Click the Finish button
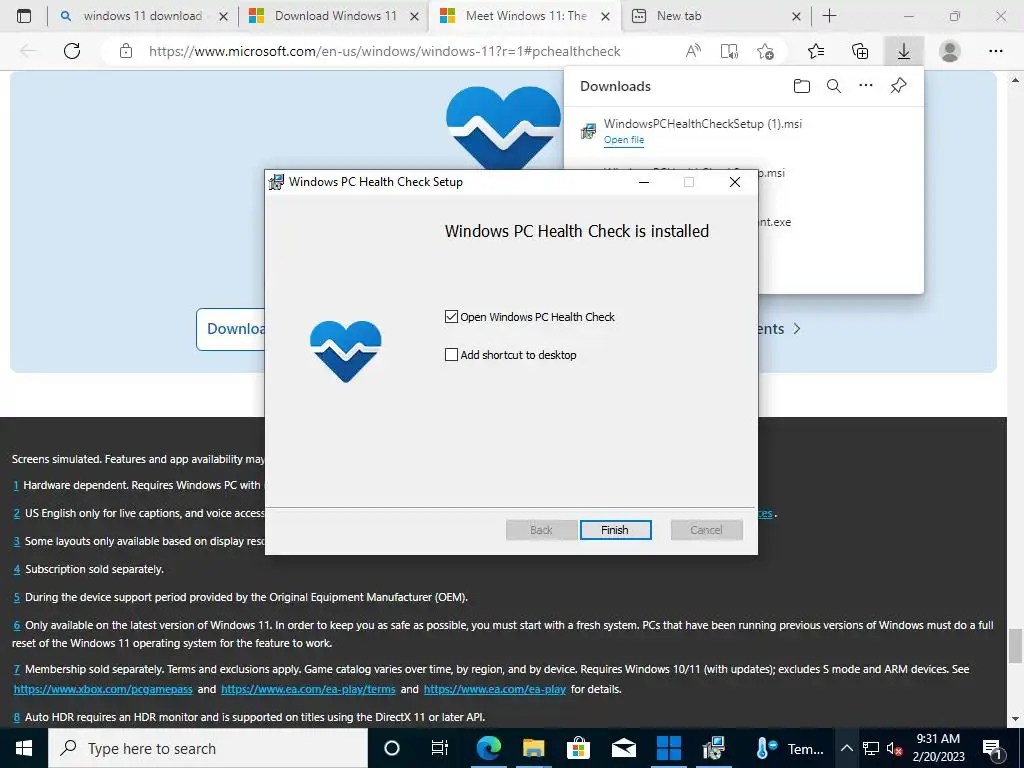 [615, 530]
